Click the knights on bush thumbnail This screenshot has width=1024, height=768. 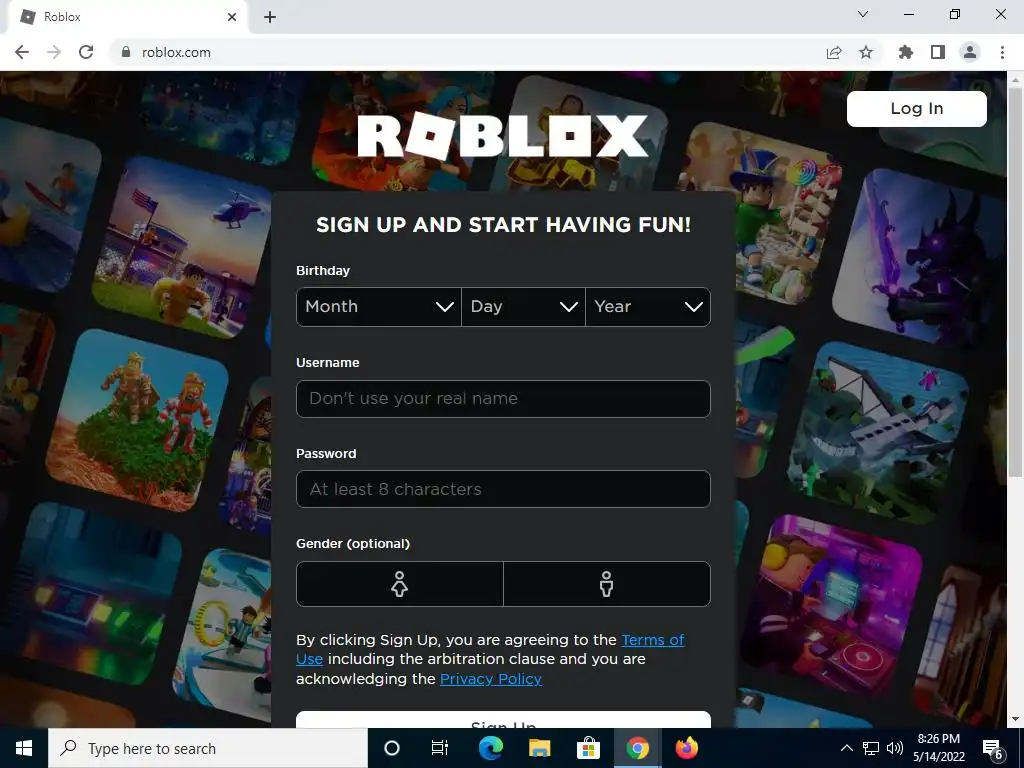tap(136, 420)
